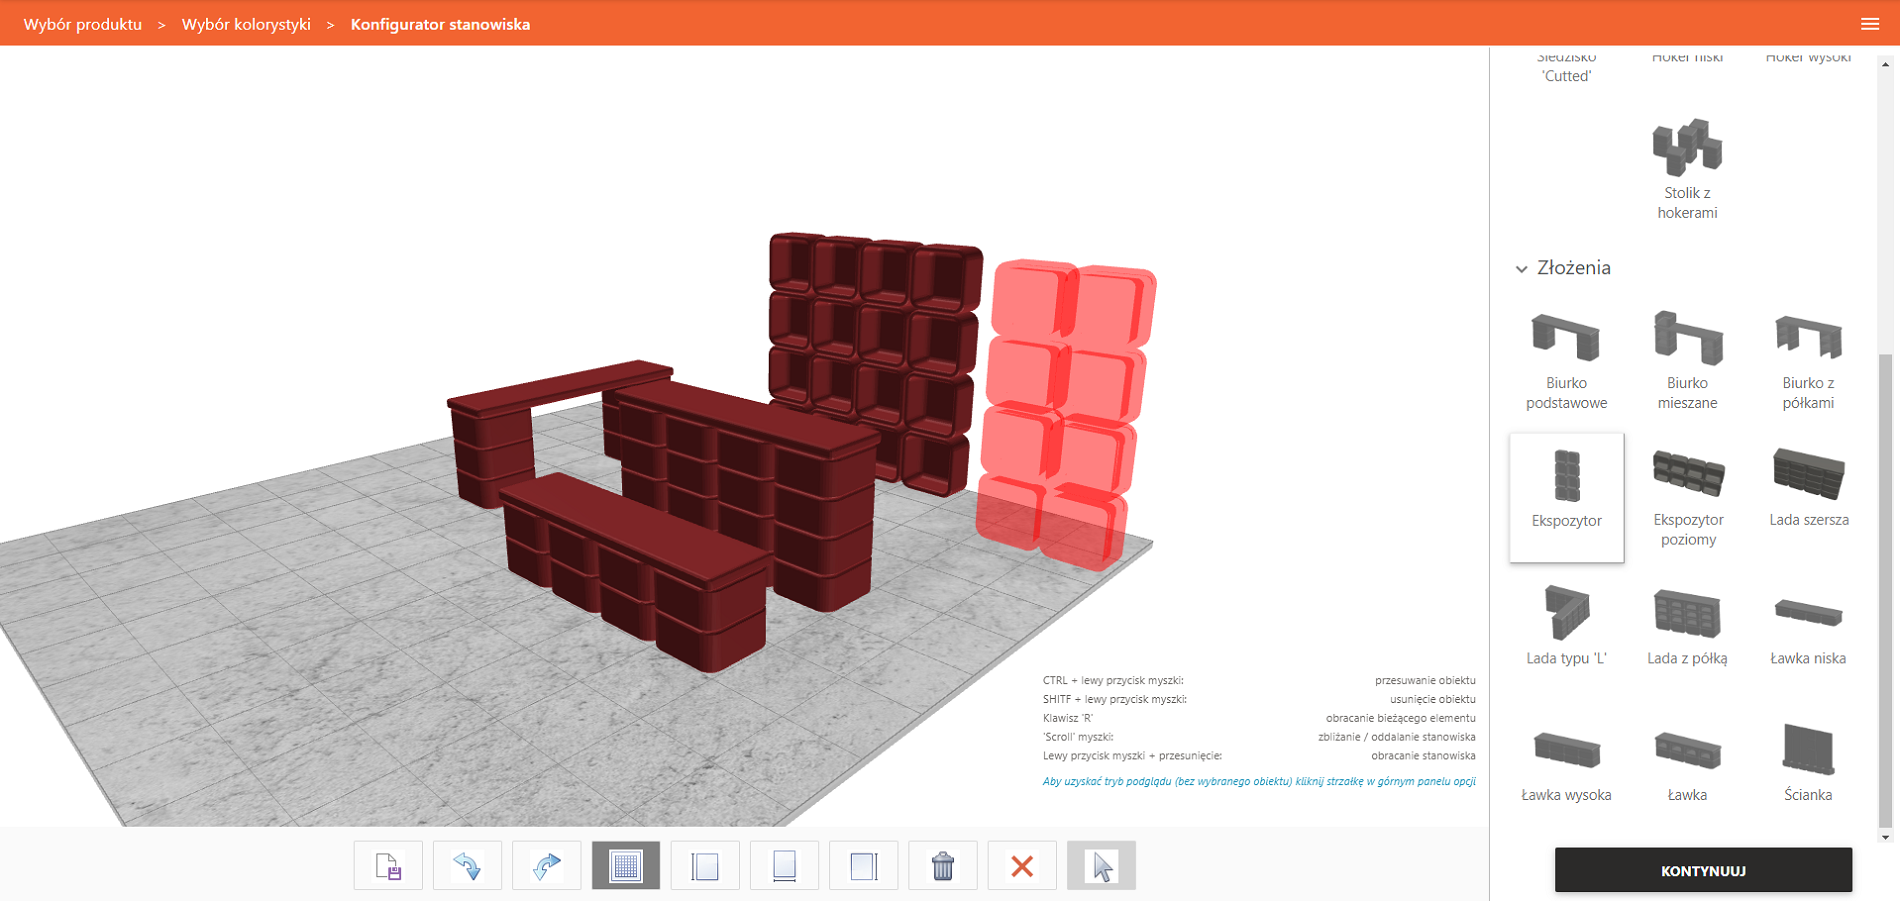Viewport: 1900px width, 901px height.
Task: Collapse the Złożenia section
Action: tap(1522, 269)
